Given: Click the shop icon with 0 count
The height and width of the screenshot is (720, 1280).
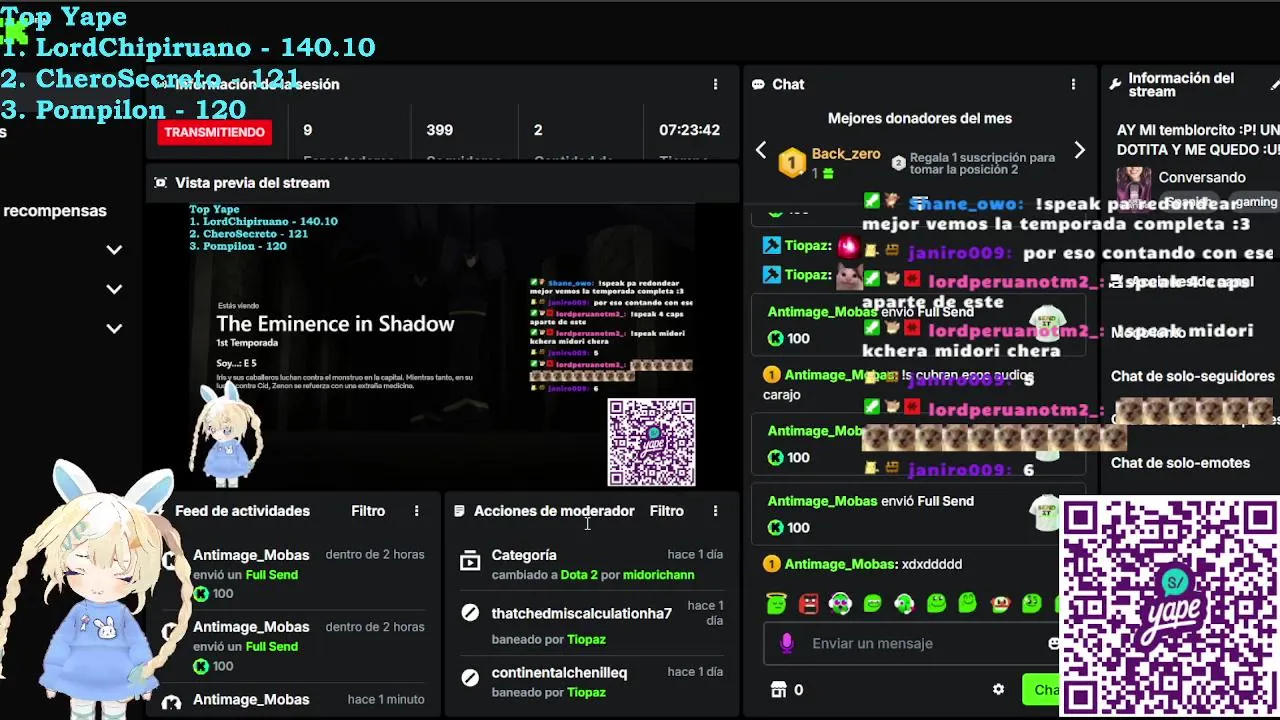Looking at the screenshot, I should coord(778,690).
